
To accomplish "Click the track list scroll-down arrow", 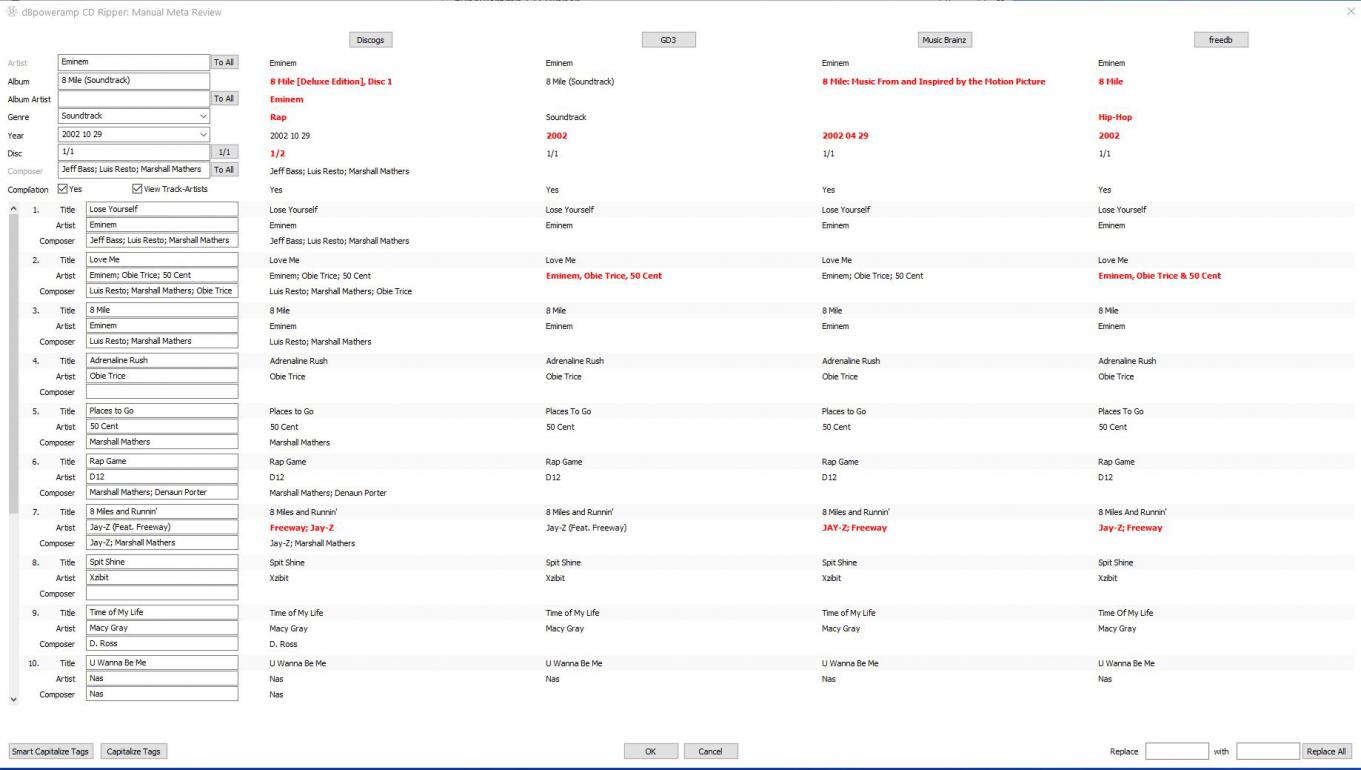I will point(13,700).
